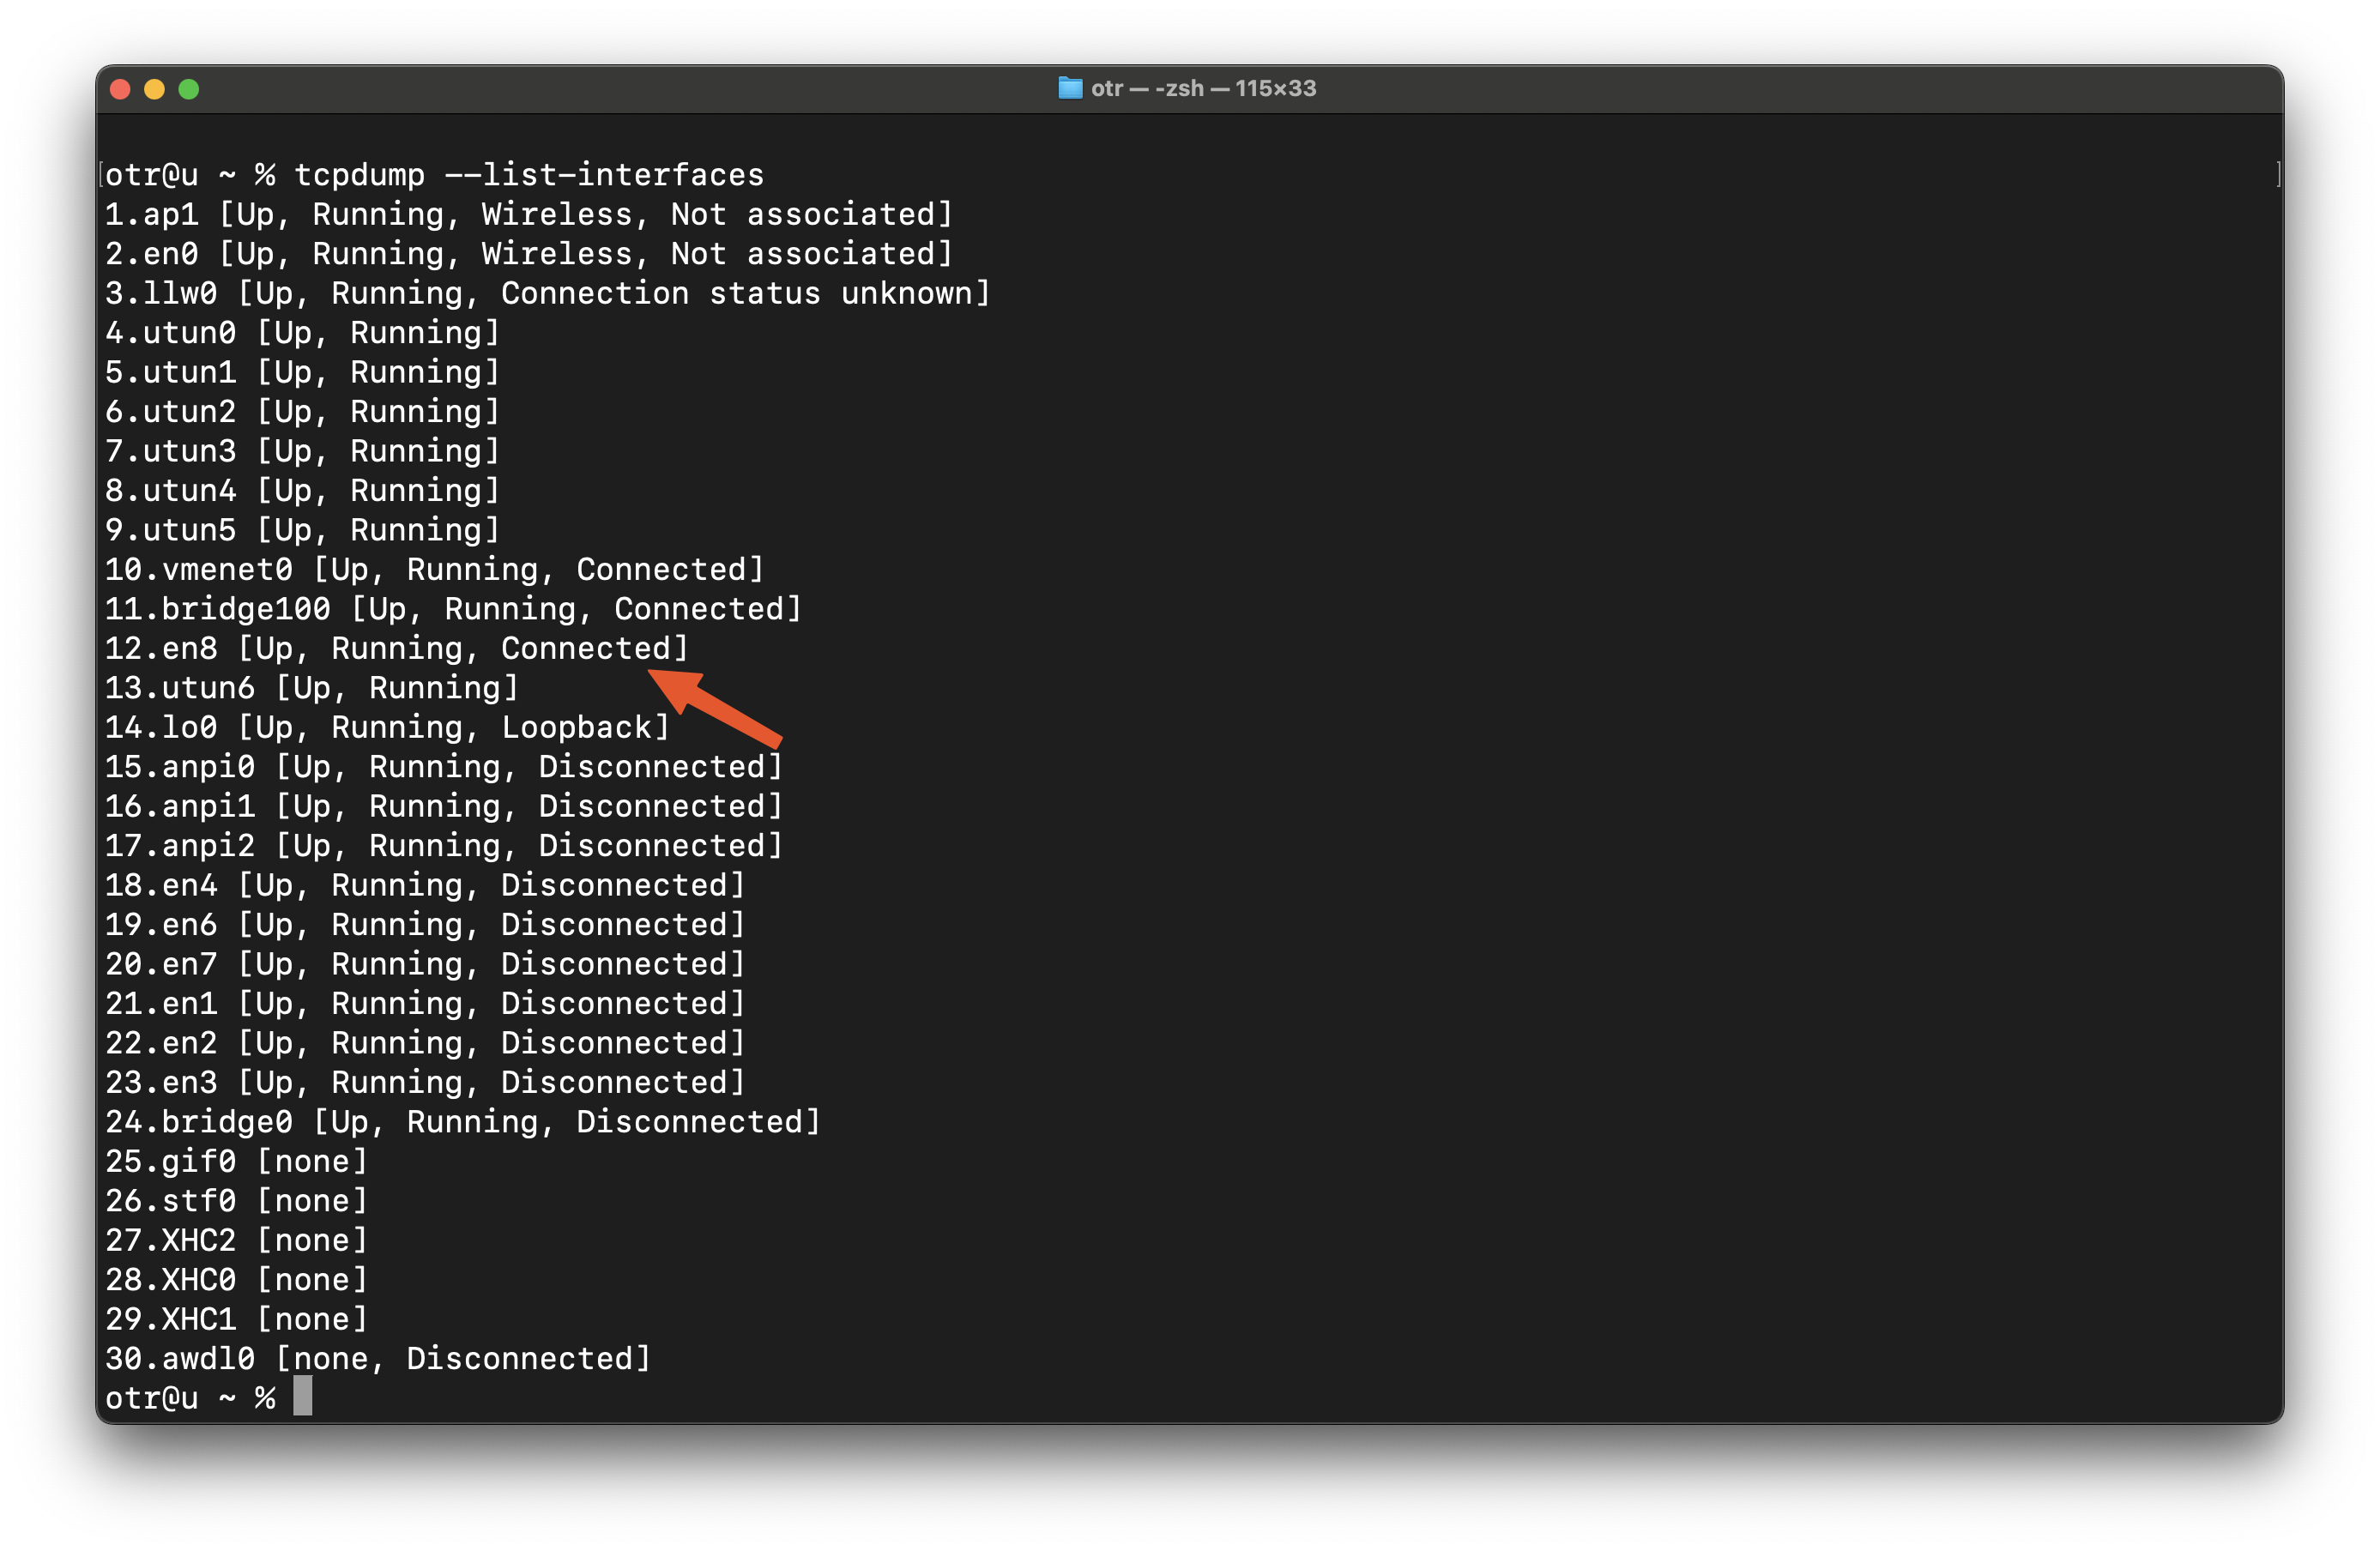The image size is (2380, 1551).
Task: Click the '25.gif0 [none]' line
Action: 237,1162
